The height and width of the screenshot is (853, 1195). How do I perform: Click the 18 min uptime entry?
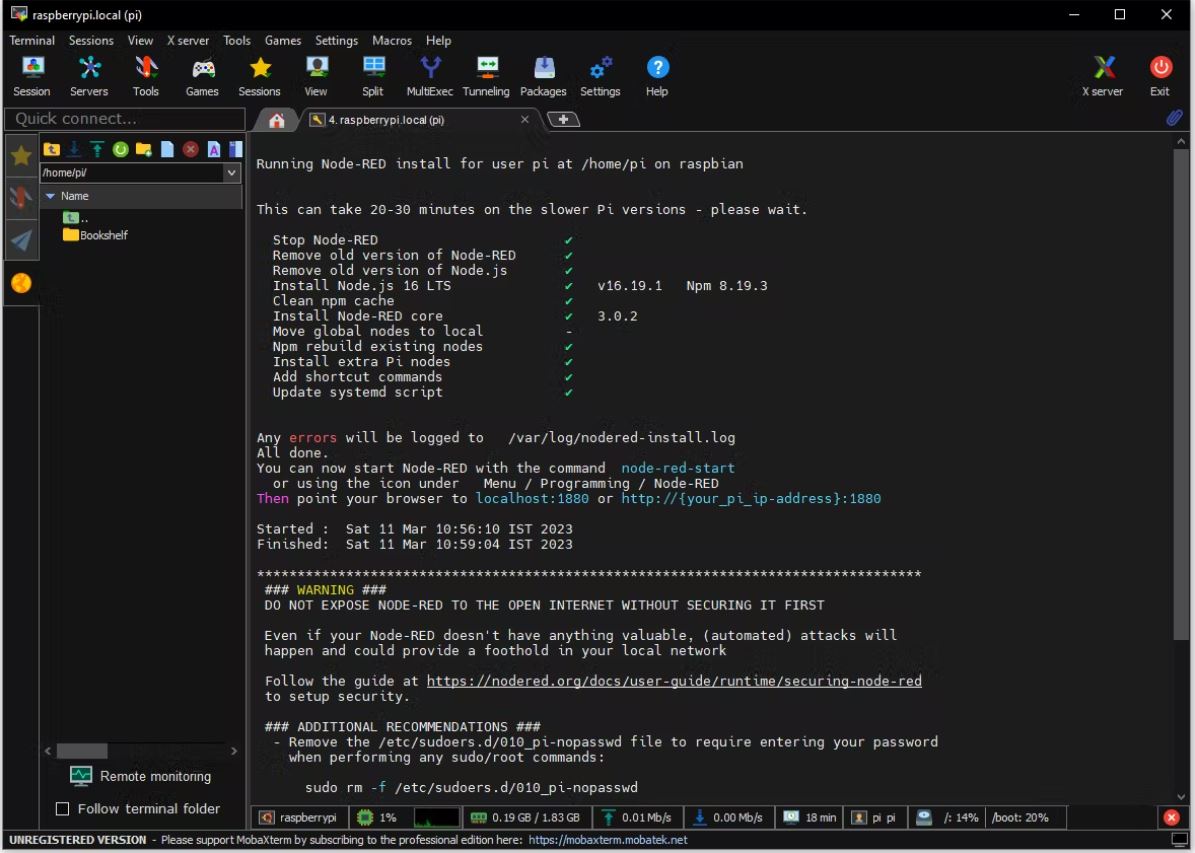click(810, 818)
